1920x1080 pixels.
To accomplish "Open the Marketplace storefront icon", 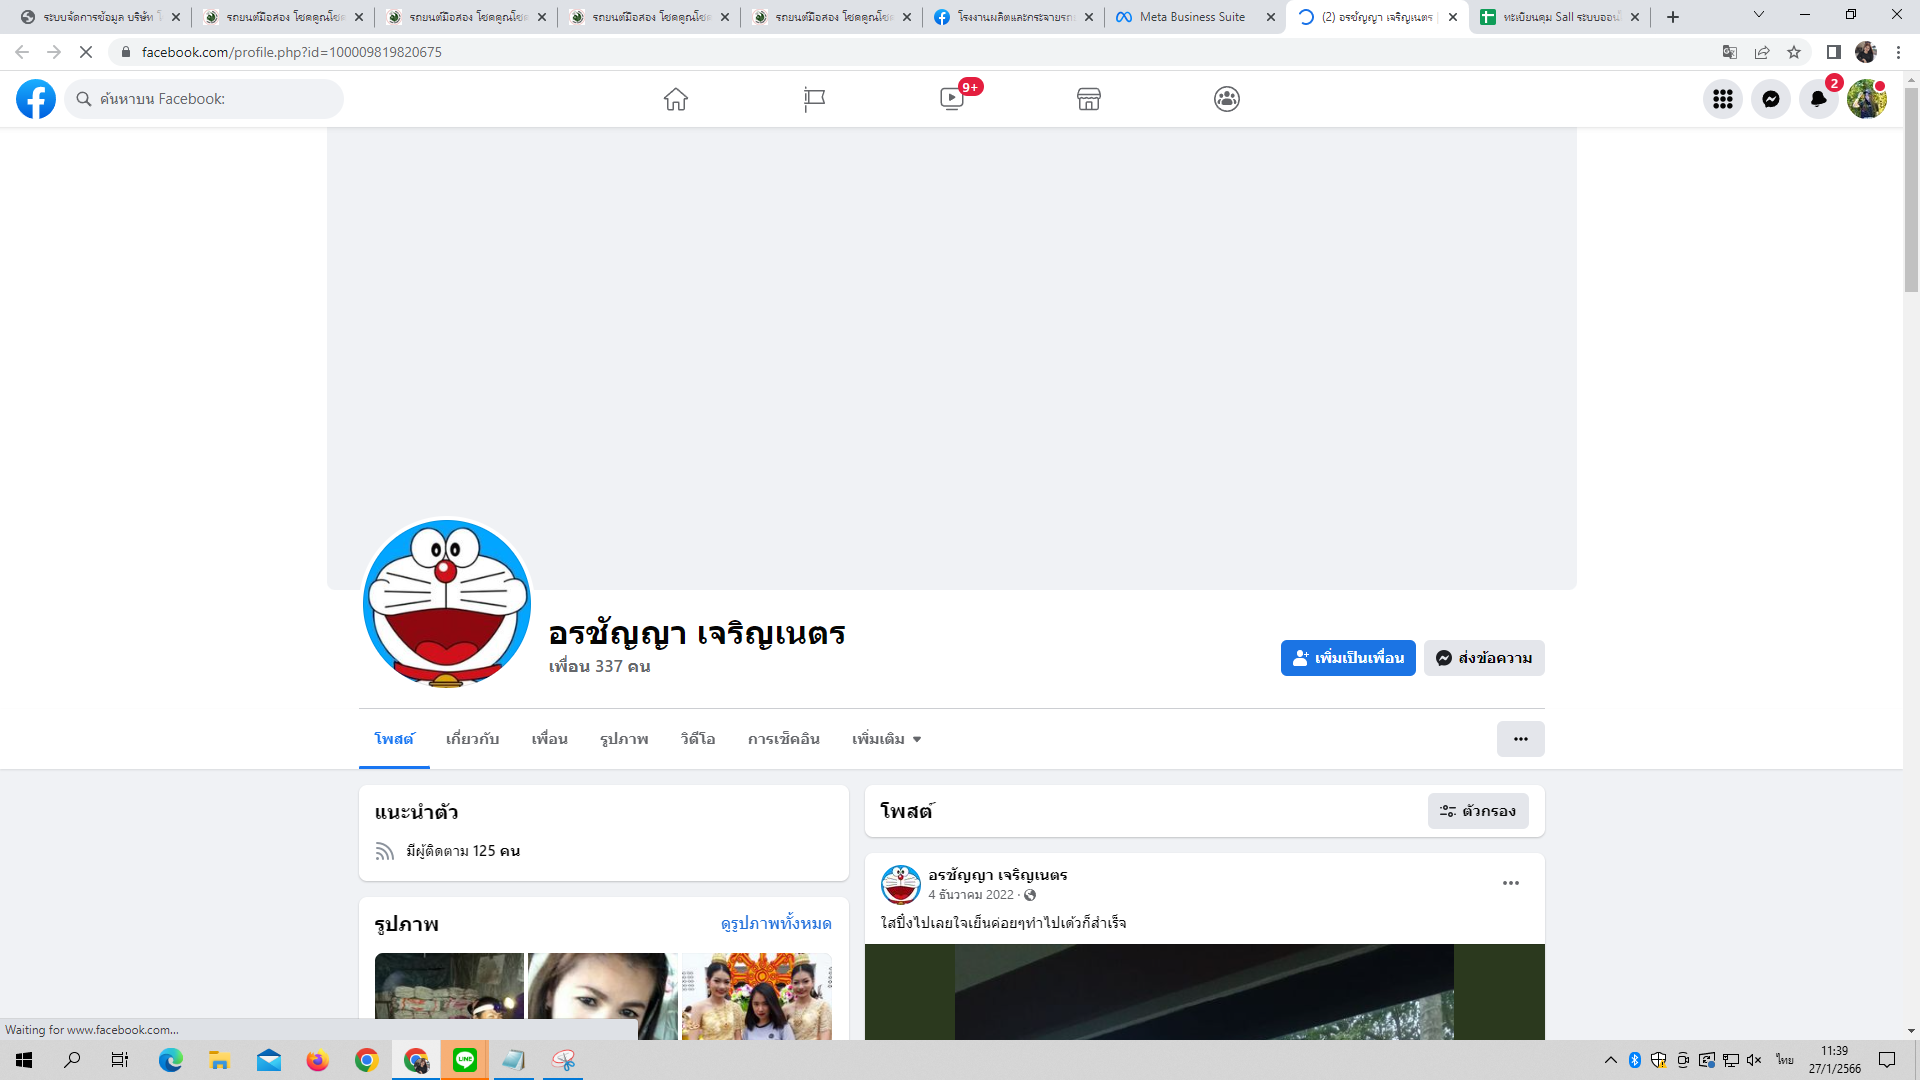I will [x=1089, y=99].
